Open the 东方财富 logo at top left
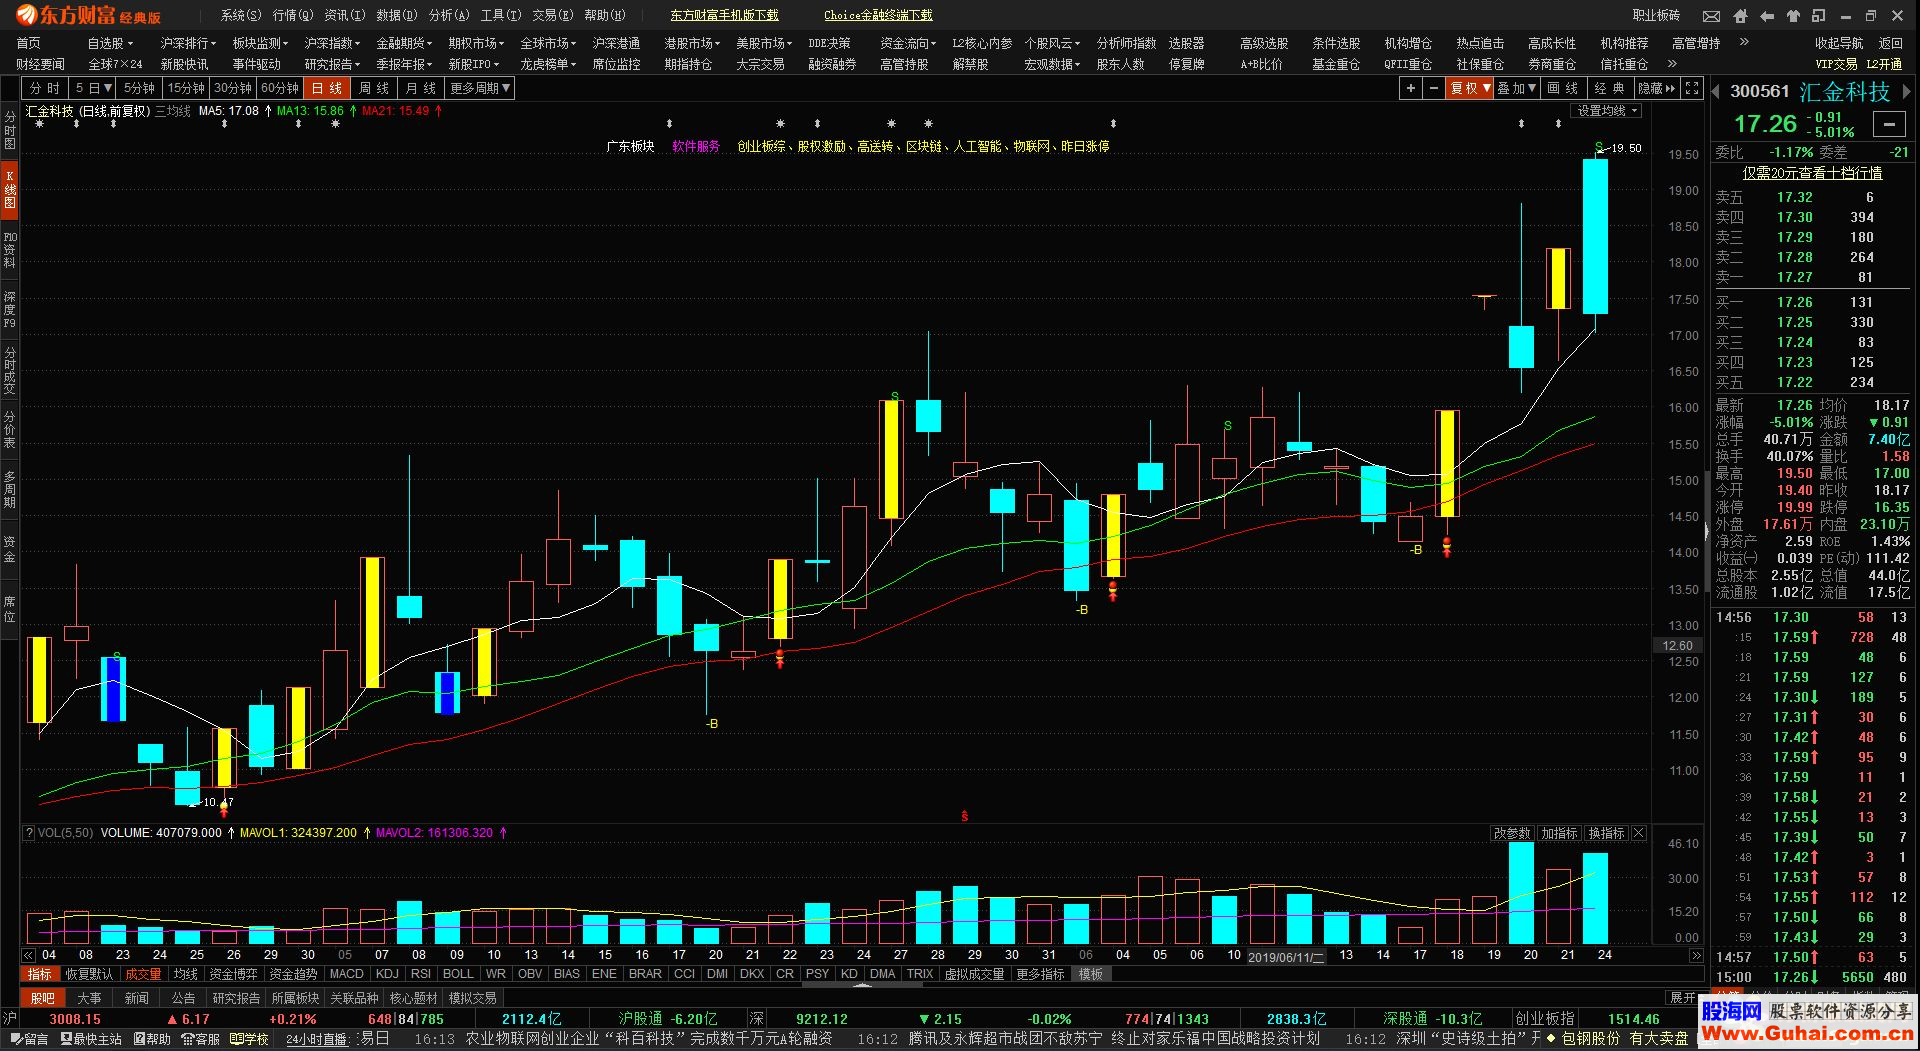 tap(88, 15)
